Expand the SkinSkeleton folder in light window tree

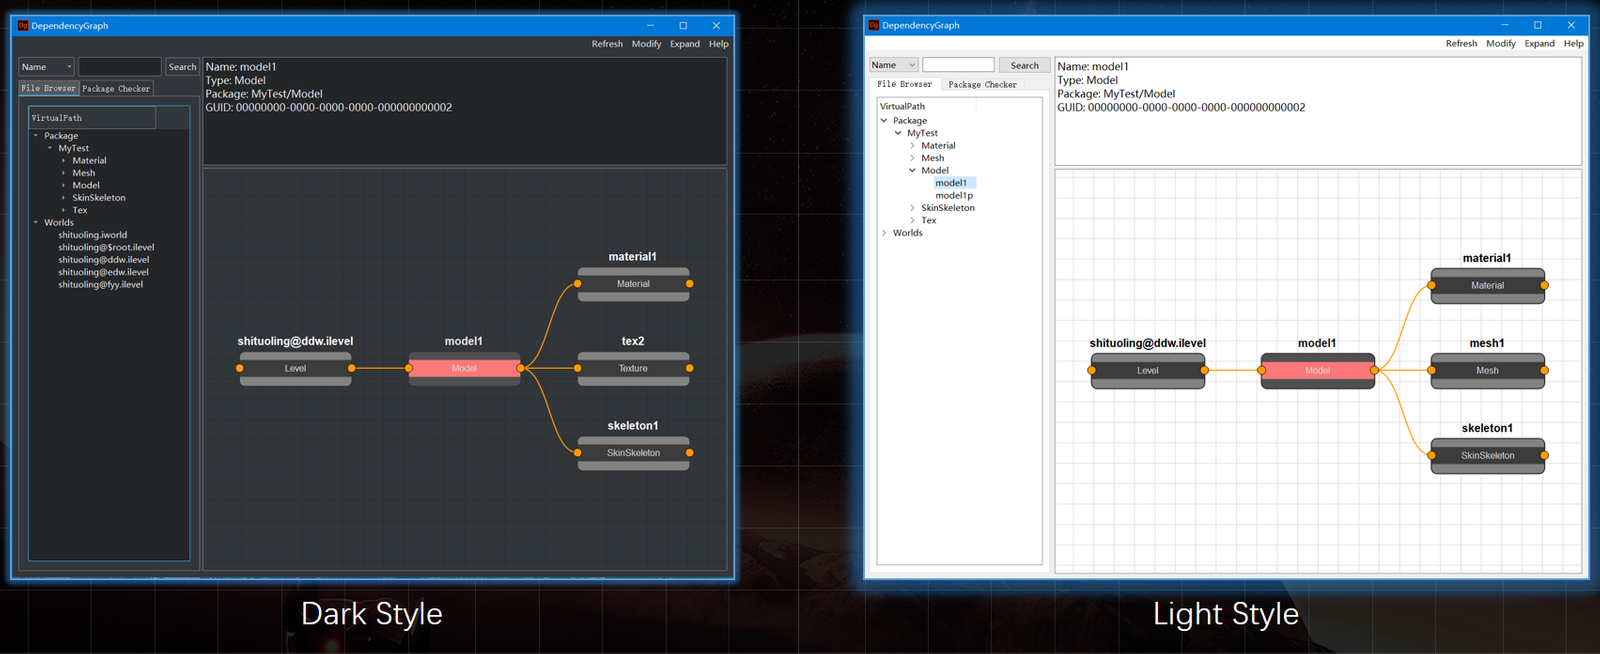[x=912, y=208]
